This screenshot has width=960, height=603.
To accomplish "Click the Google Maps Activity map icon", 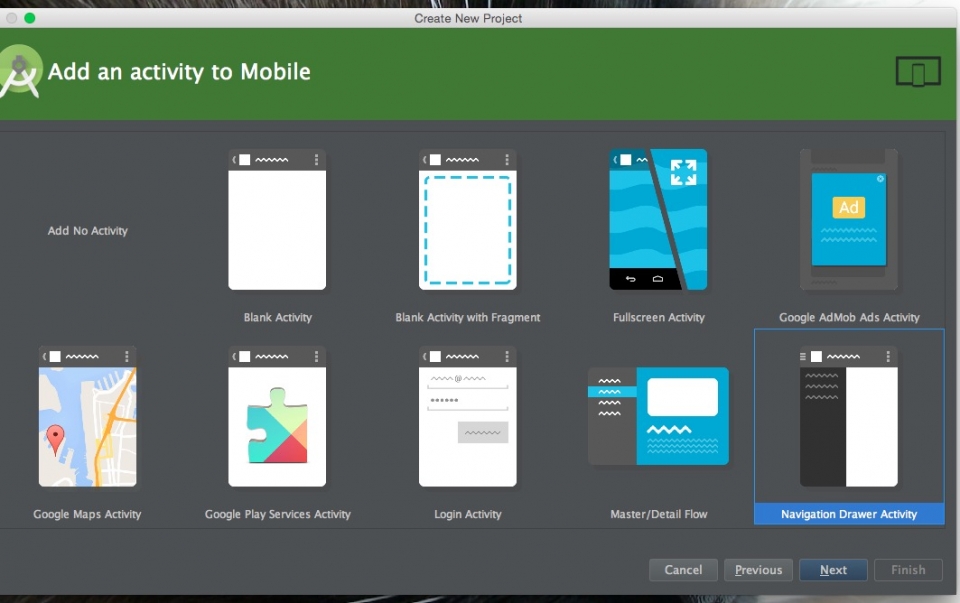I will (87, 417).
